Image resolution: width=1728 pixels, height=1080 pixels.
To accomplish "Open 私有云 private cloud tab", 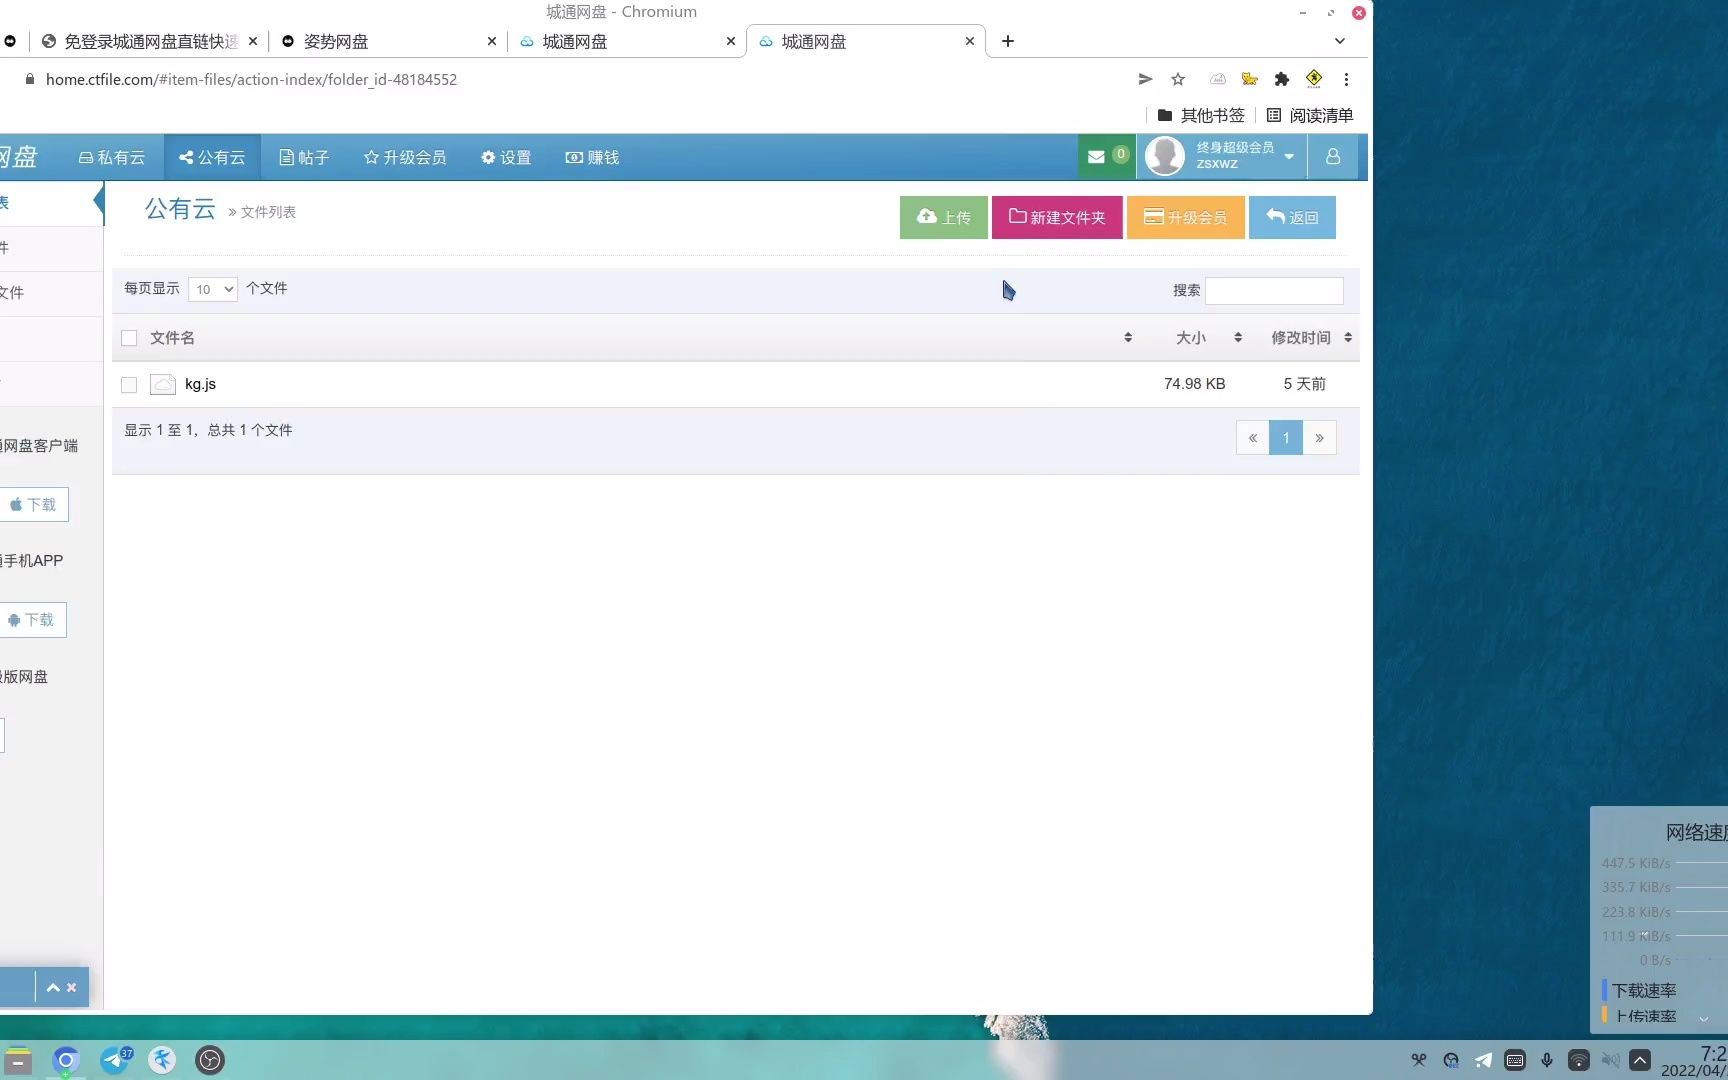I will click(x=112, y=157).
